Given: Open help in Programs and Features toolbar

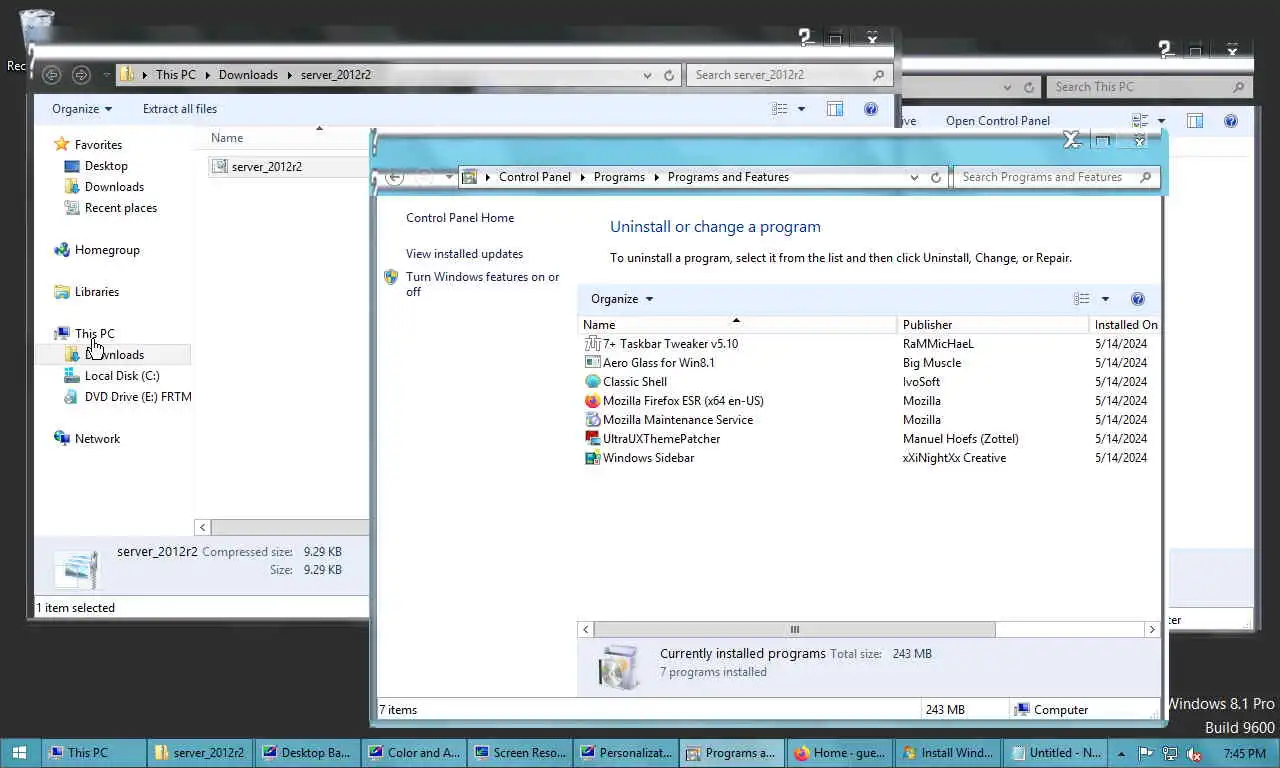Looking at the screenshot, I should 1137,299.
